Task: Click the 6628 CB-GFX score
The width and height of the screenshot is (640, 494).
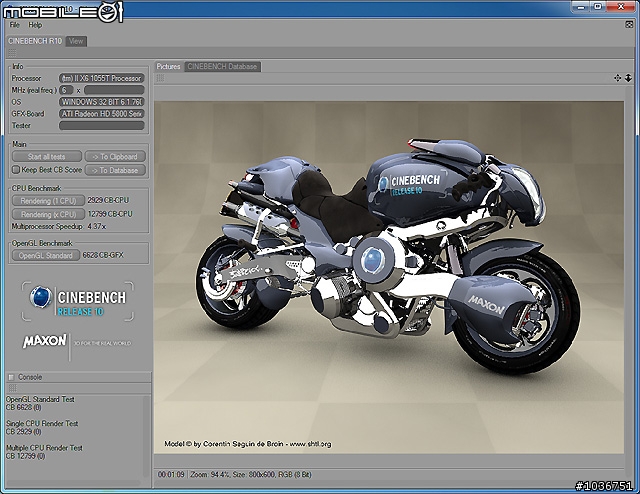Action: click(x=103, y=255)
